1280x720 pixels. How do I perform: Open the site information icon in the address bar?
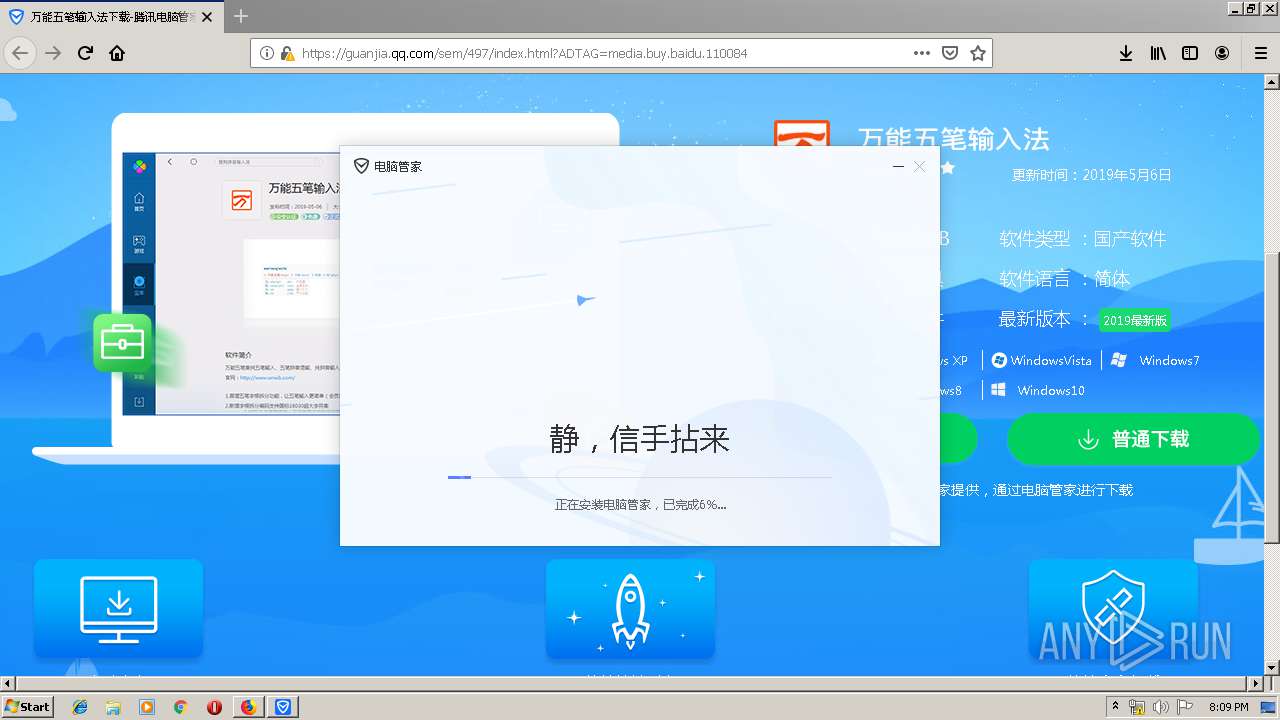pyautogui.click(x=267, y=53)
